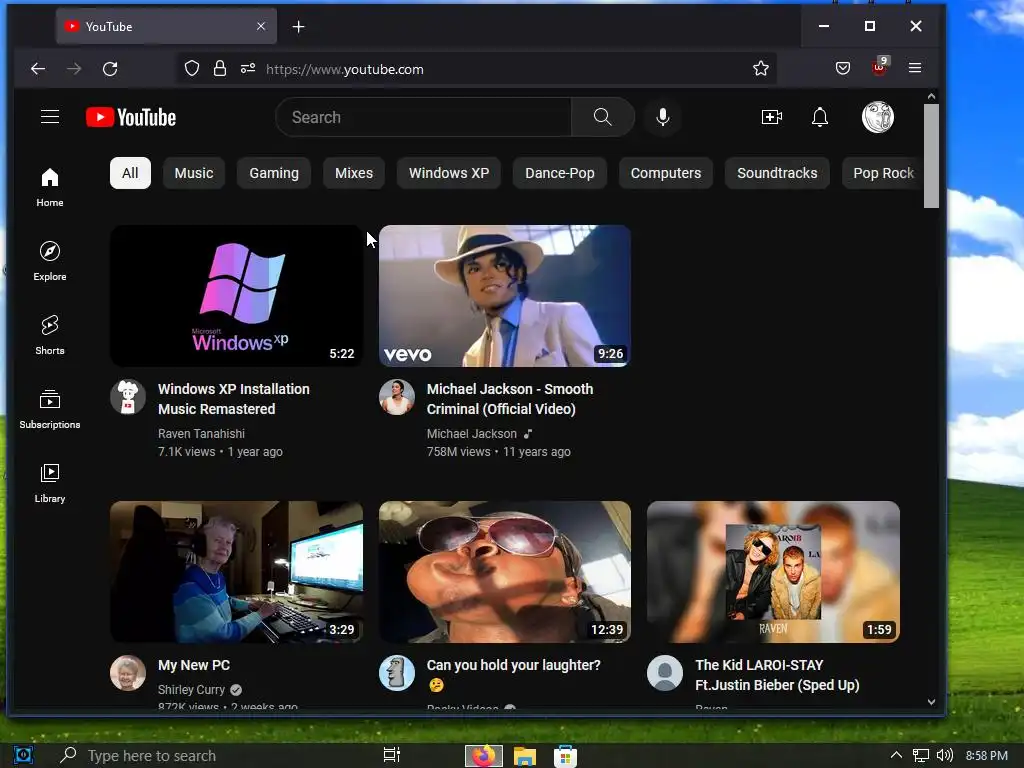Open volume control in system tray
This screenshot has width=1024, height=768.
[x=945, y=756]
